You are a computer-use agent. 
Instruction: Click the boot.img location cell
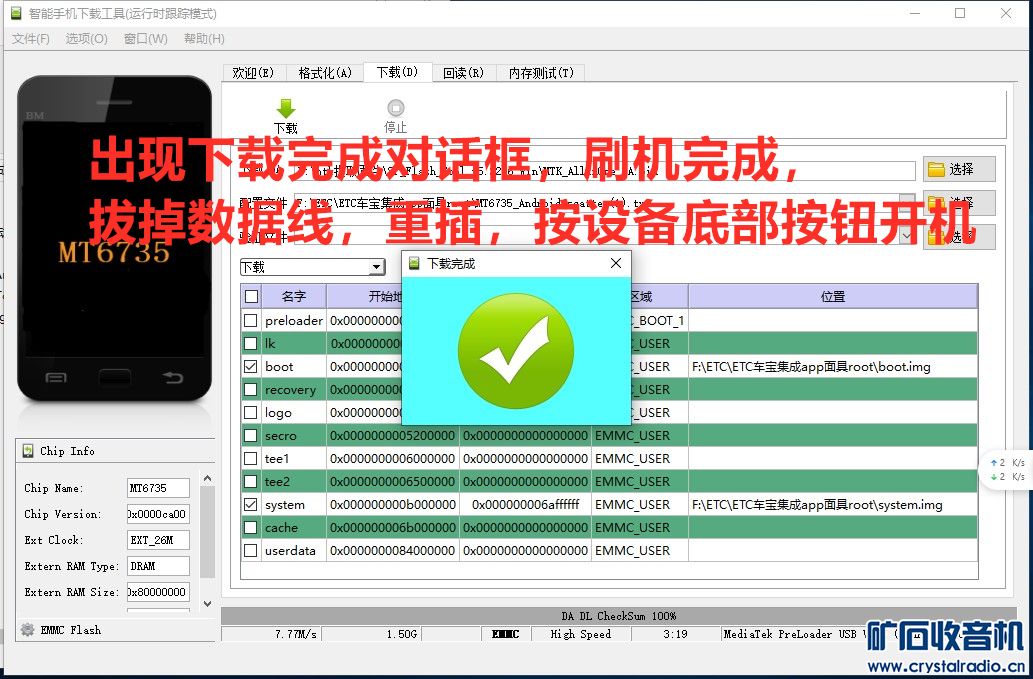[833, 367]
